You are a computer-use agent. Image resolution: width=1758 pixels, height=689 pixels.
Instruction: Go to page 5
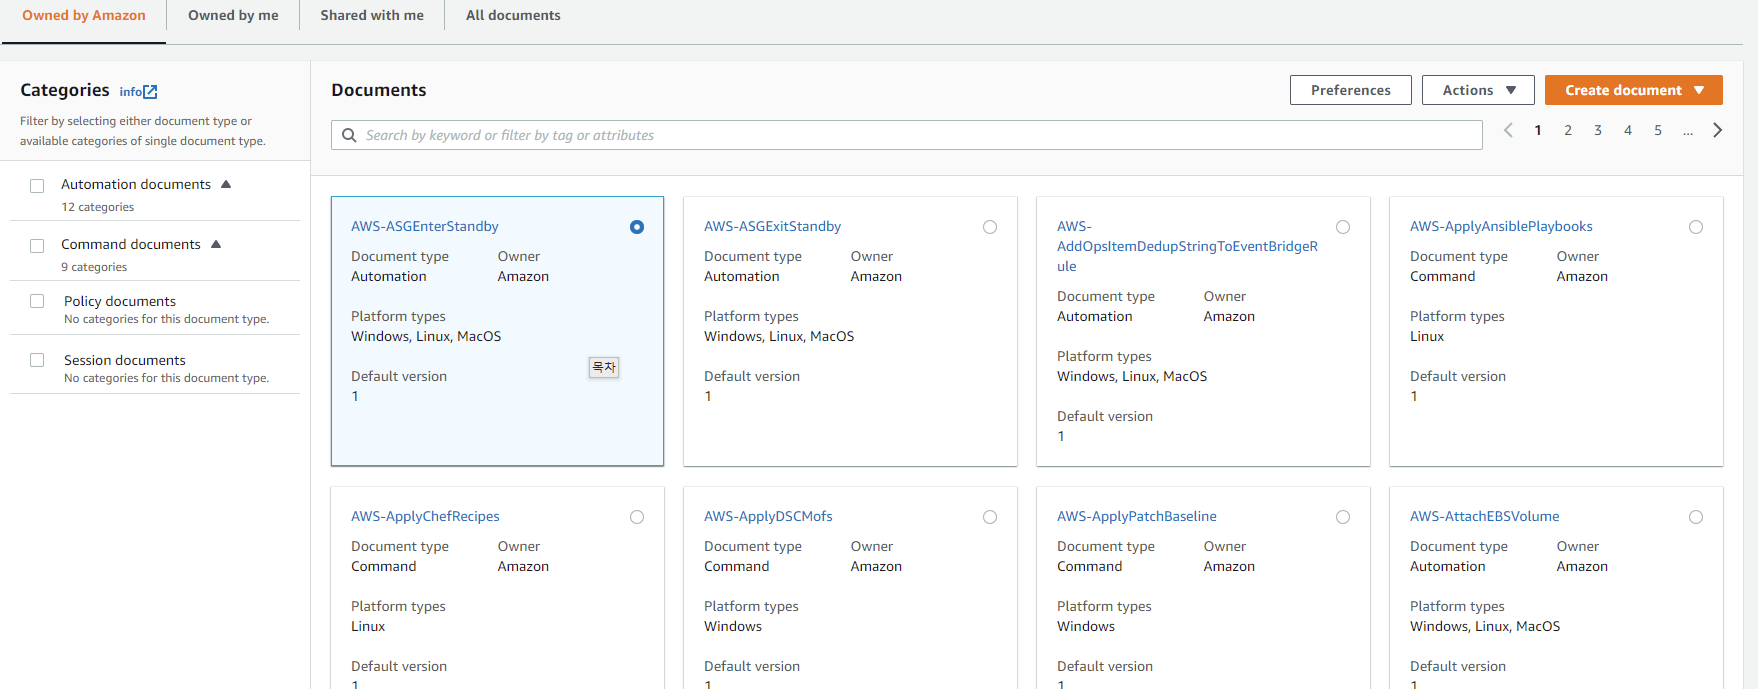(1658, 130)
